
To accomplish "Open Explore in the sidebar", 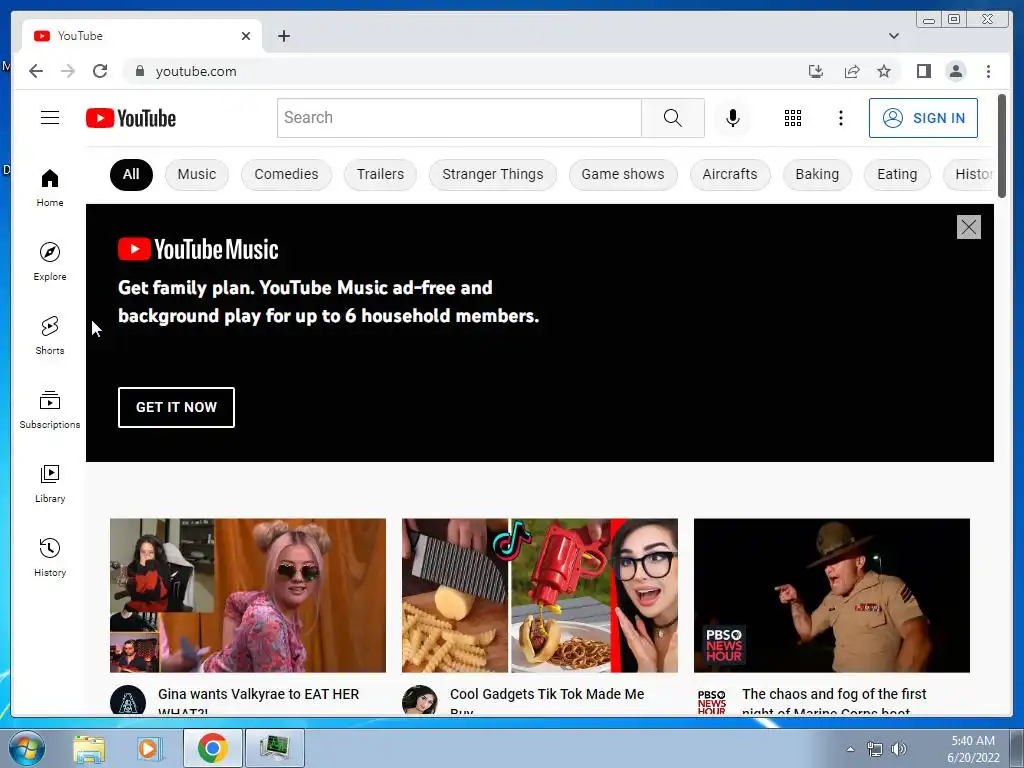I will (50, 261).
